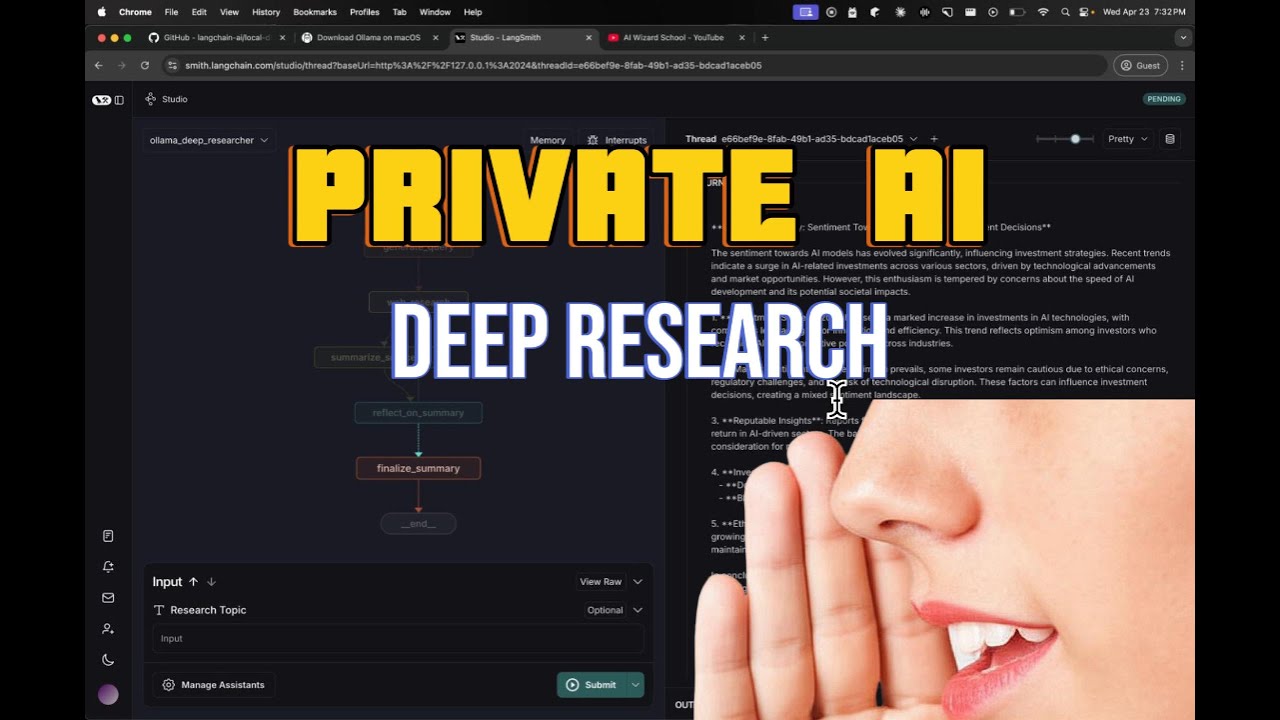Screen dimensions: 1280x720
Task: Open a new Chrome tab
Action: point(765,37)
